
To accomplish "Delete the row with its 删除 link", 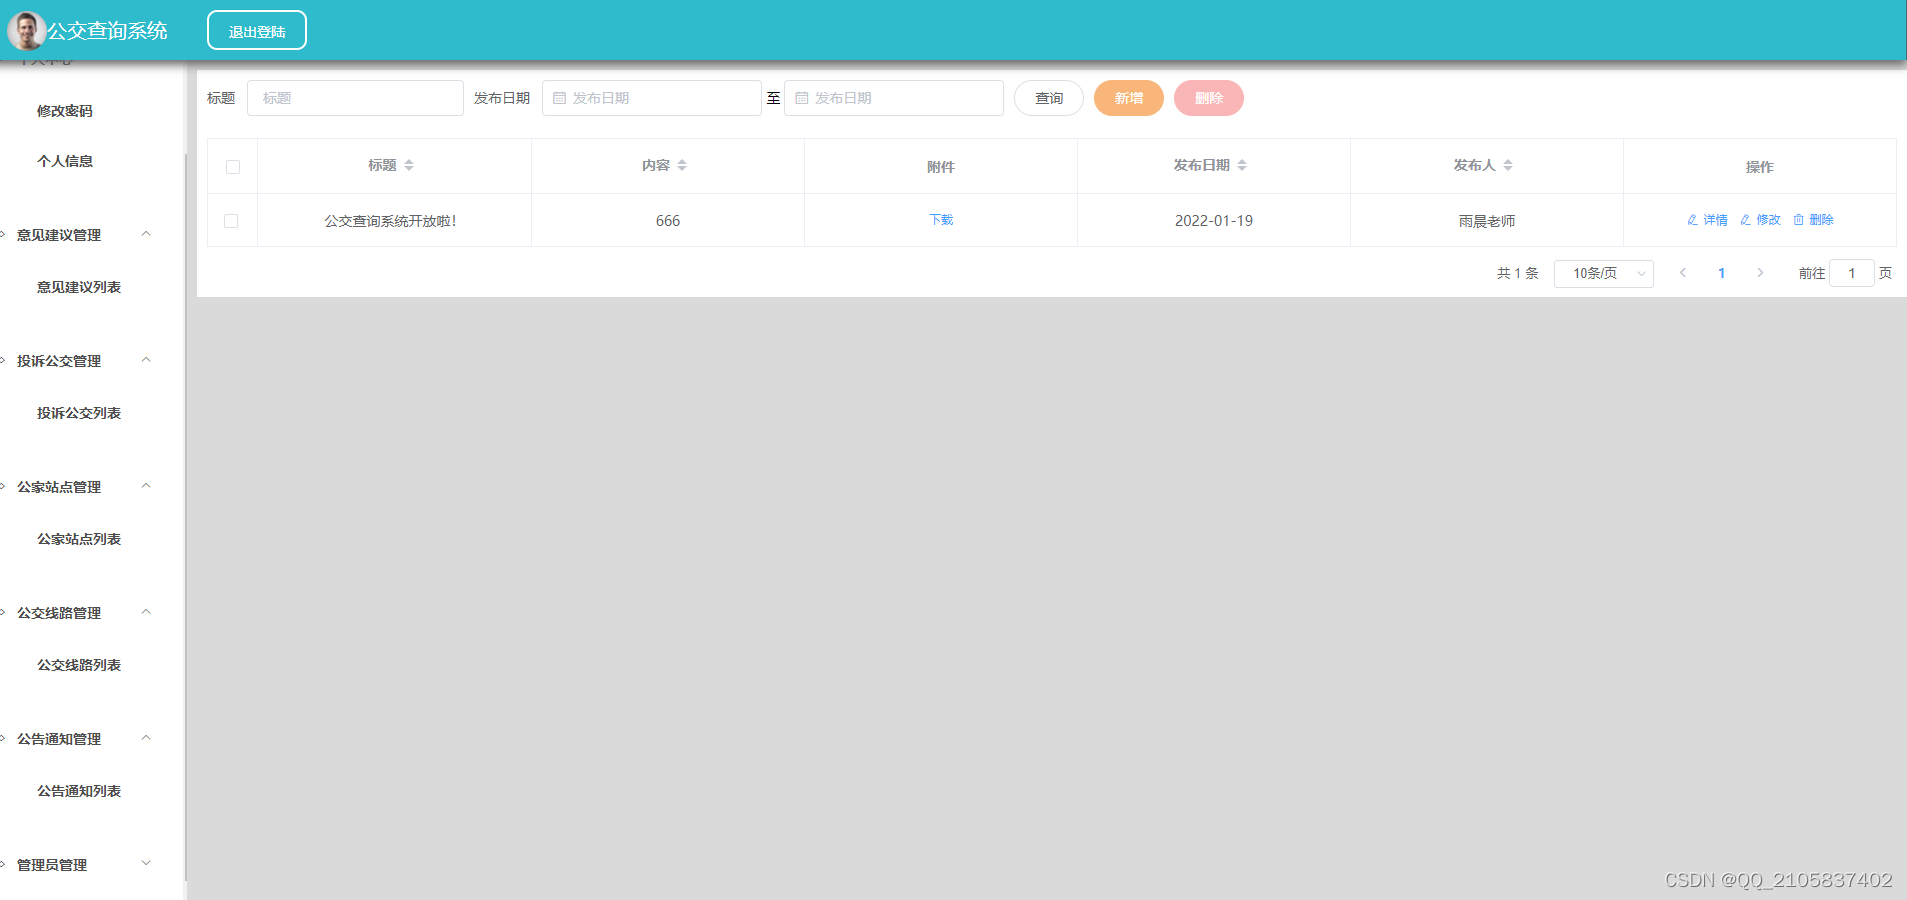I will click(1813, 220).
